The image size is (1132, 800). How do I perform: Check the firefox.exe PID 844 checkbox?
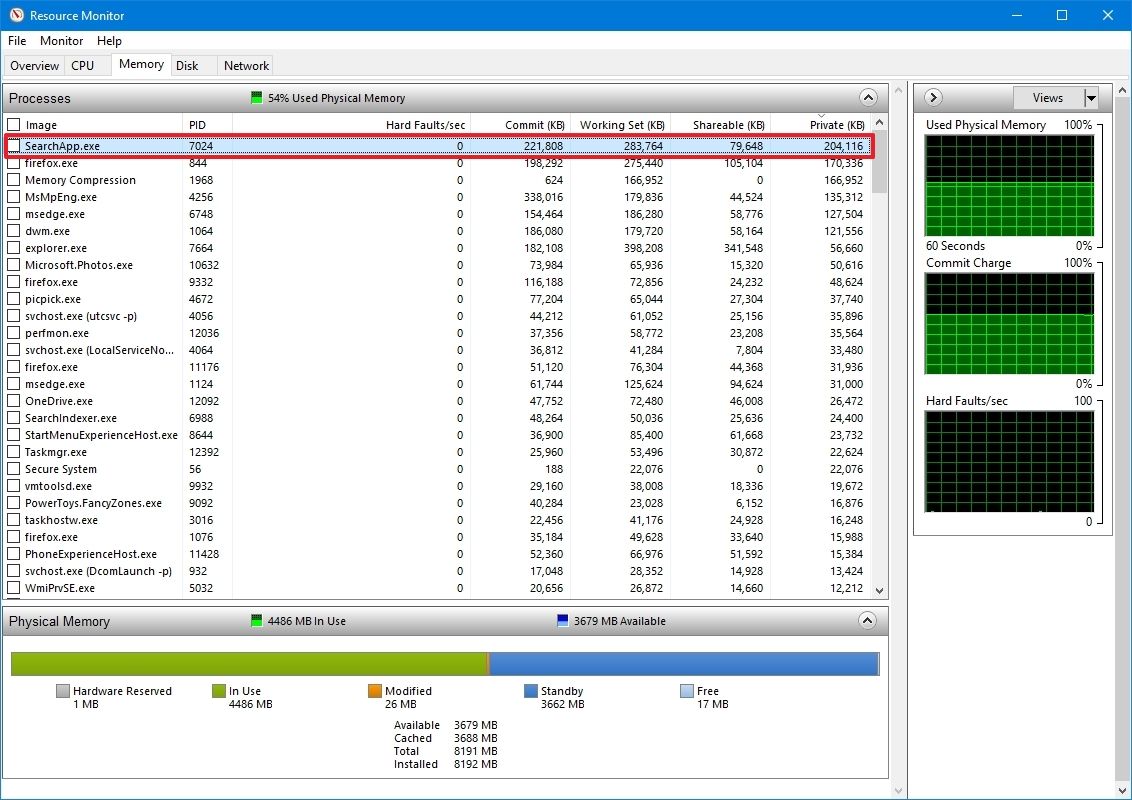[x=14, y=162]
